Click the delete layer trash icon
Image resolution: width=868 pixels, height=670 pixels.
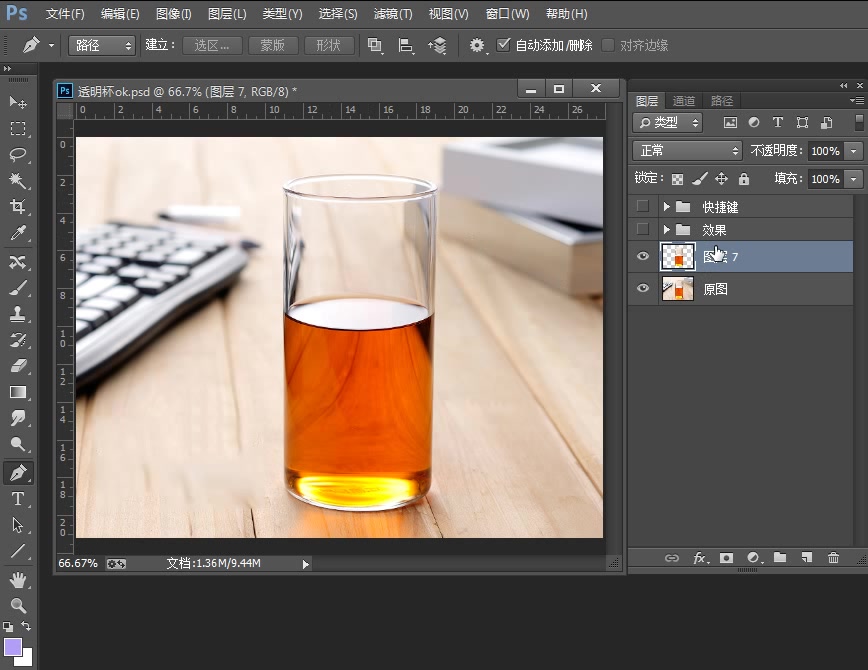(x=833, y=558)
